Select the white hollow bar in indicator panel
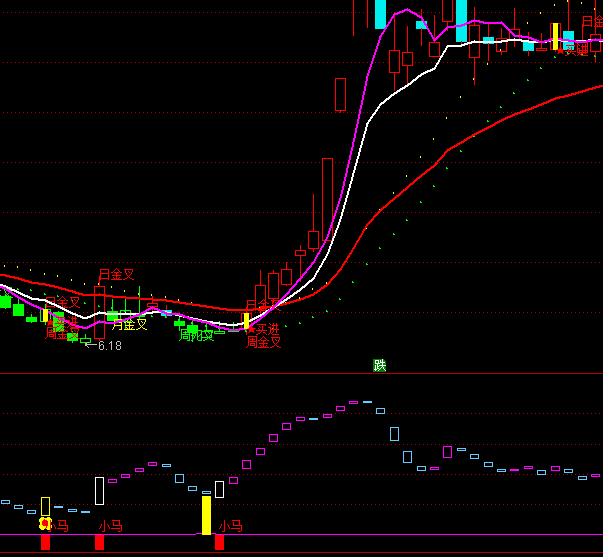The image size is (603, 557). coord(99,491)
